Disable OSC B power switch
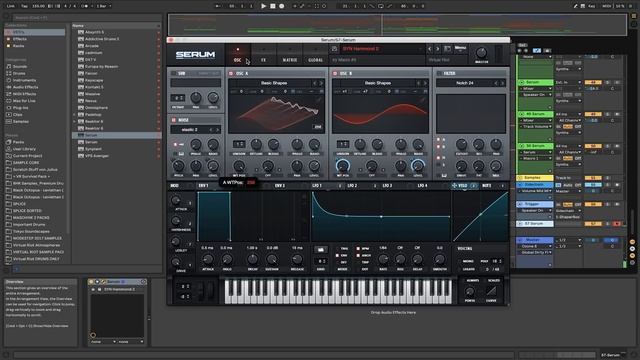The width and height of the screenshot is (640, 360). [x=335, y=73]
